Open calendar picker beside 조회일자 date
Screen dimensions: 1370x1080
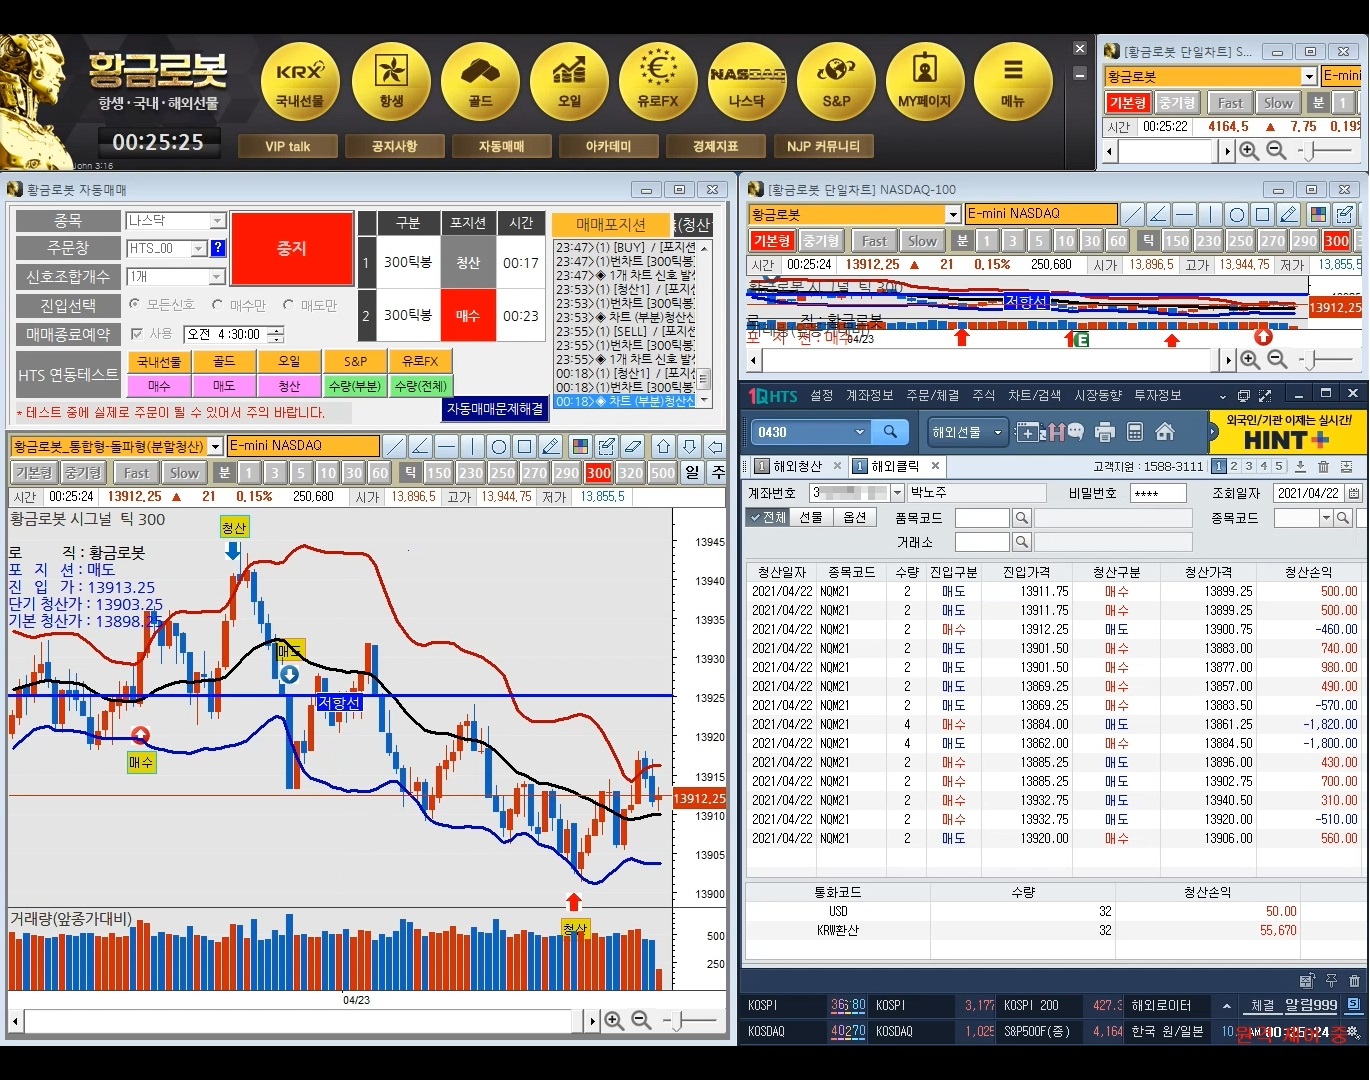pyautogui.click(x=1353, y=493)
